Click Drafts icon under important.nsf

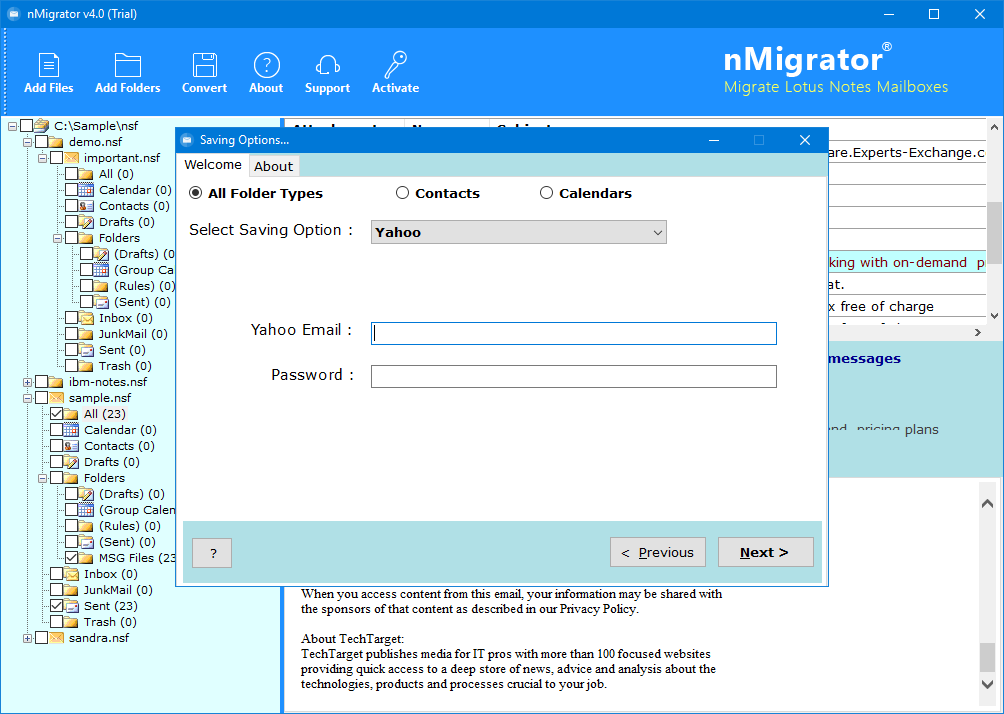coord(86,222)
